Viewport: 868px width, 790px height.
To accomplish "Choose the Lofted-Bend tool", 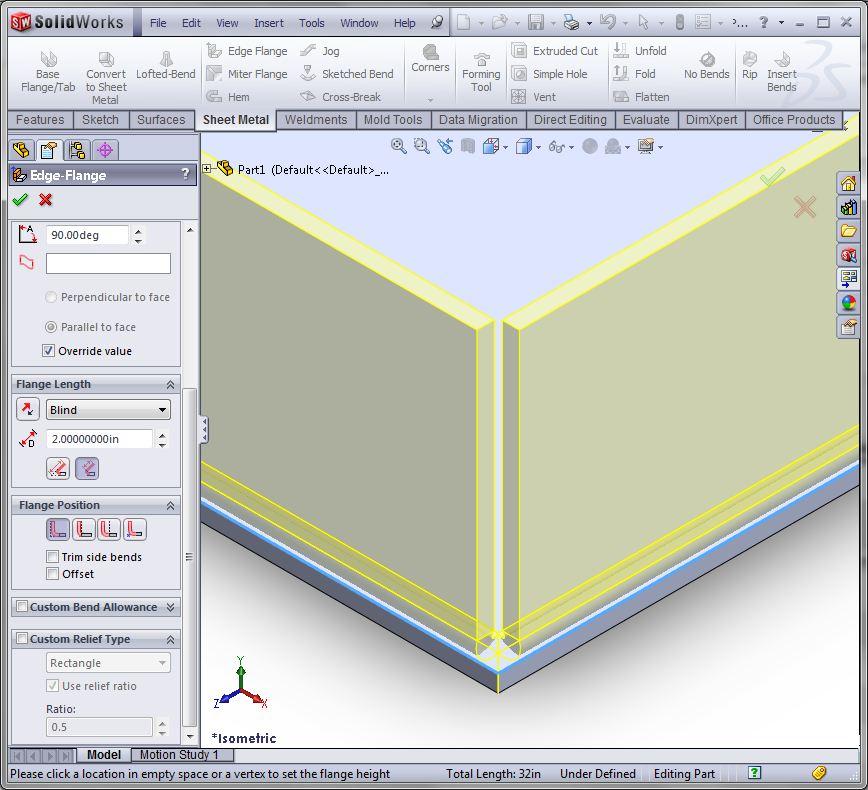I will pos(166,65).
